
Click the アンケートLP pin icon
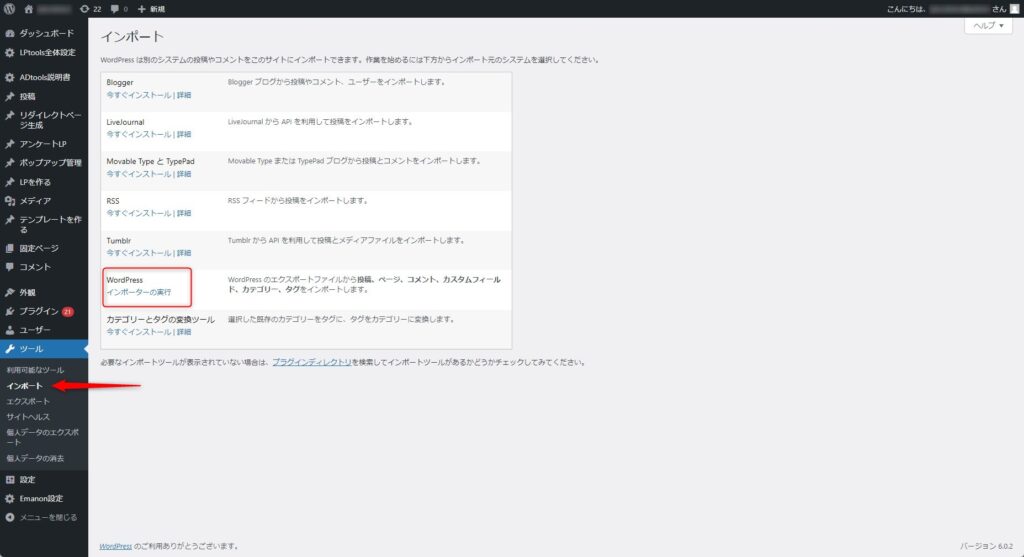pyautogui.click(x=9, y=144)
